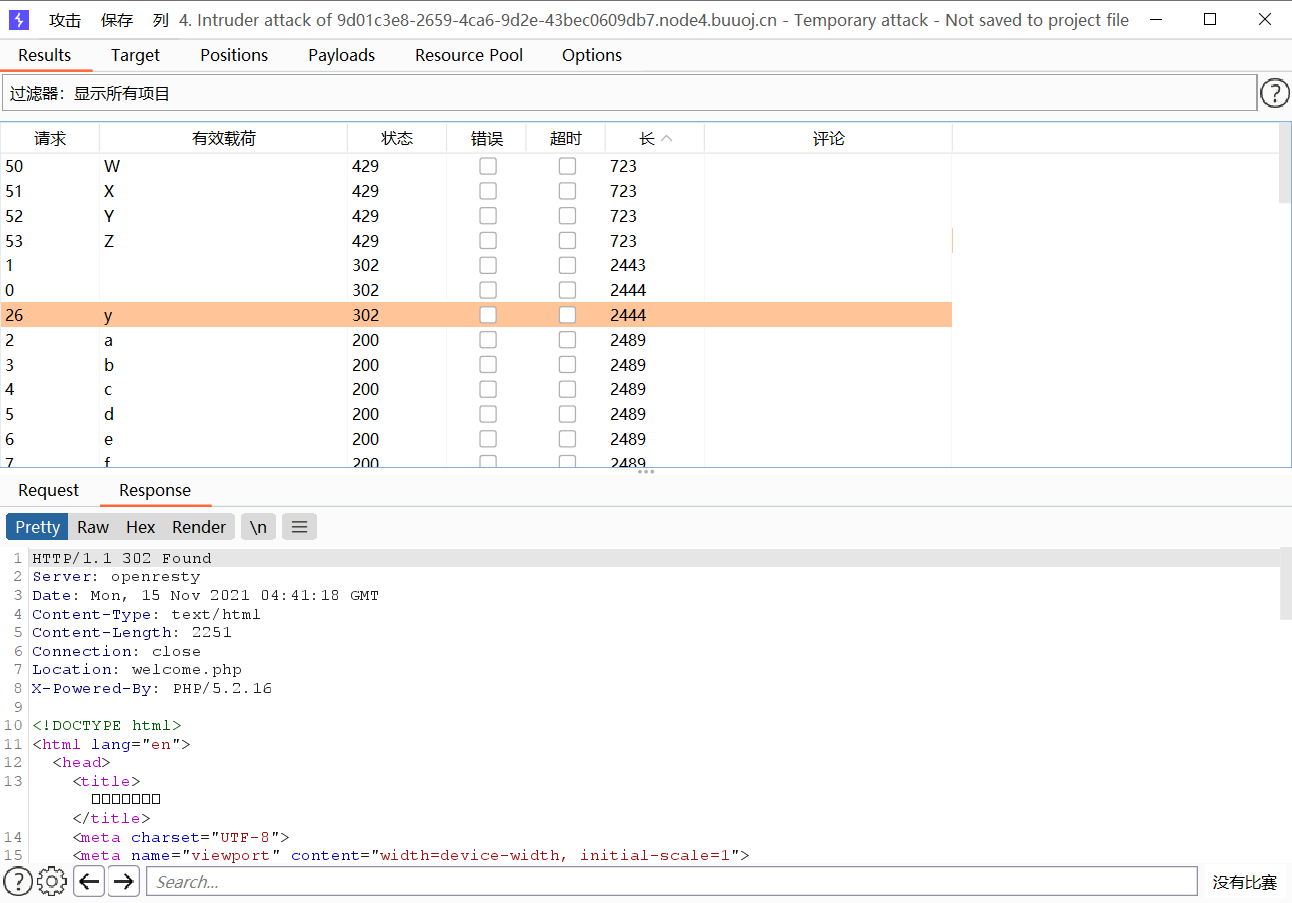1292x903 pixels.
Task: Select the Raw view button
Action: 93,527
